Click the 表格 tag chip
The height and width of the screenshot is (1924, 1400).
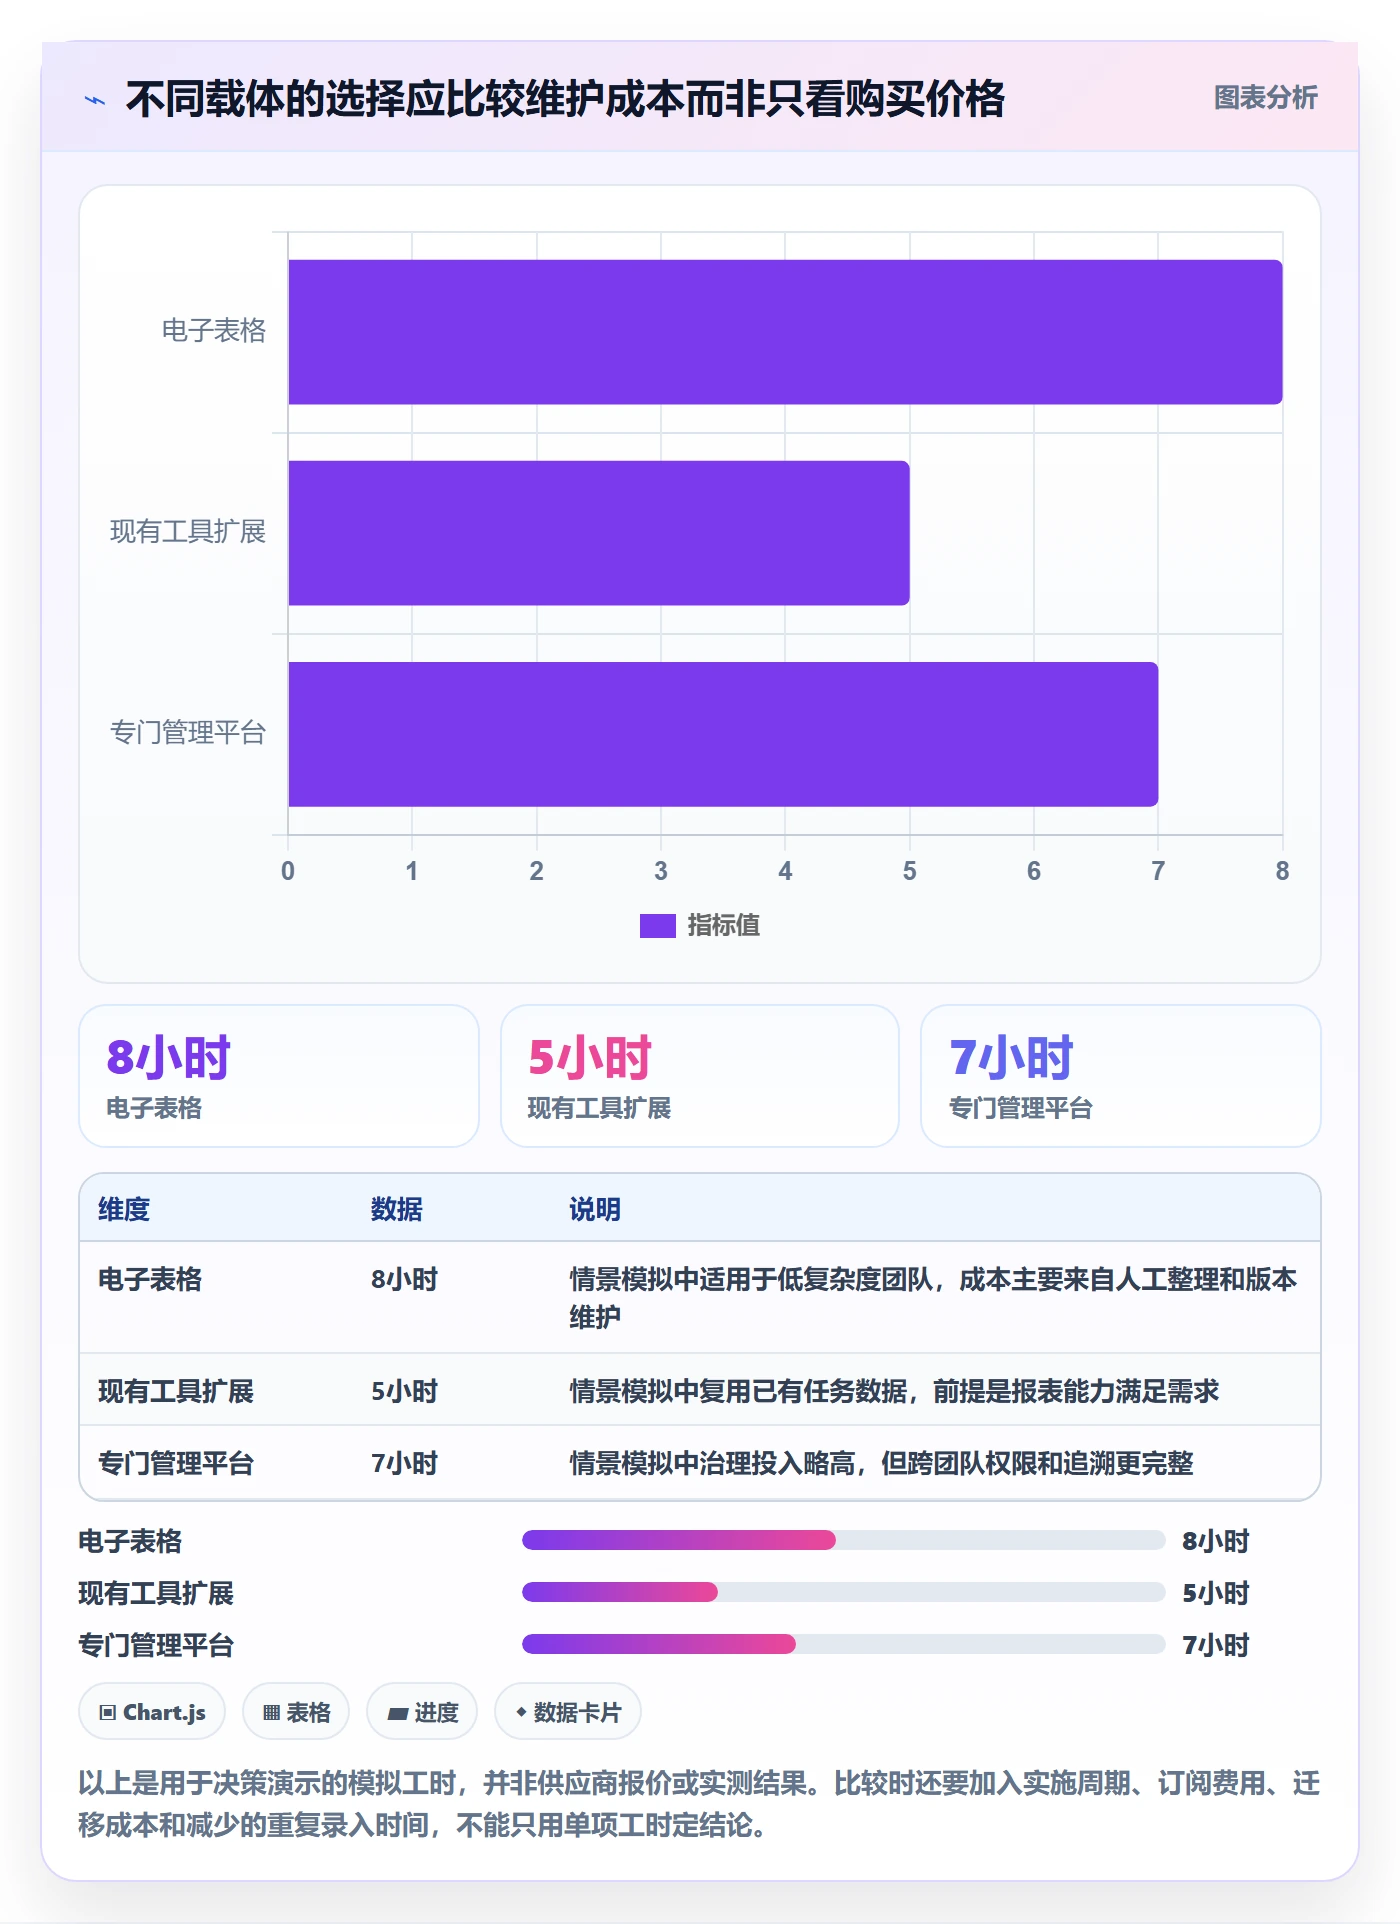(296, 1712)
